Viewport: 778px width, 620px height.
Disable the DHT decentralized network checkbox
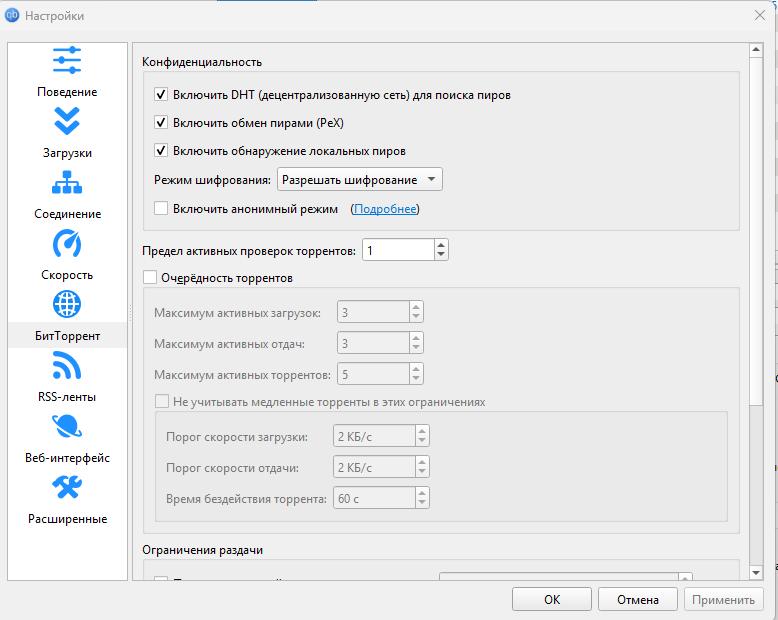(x=161, y=95)
